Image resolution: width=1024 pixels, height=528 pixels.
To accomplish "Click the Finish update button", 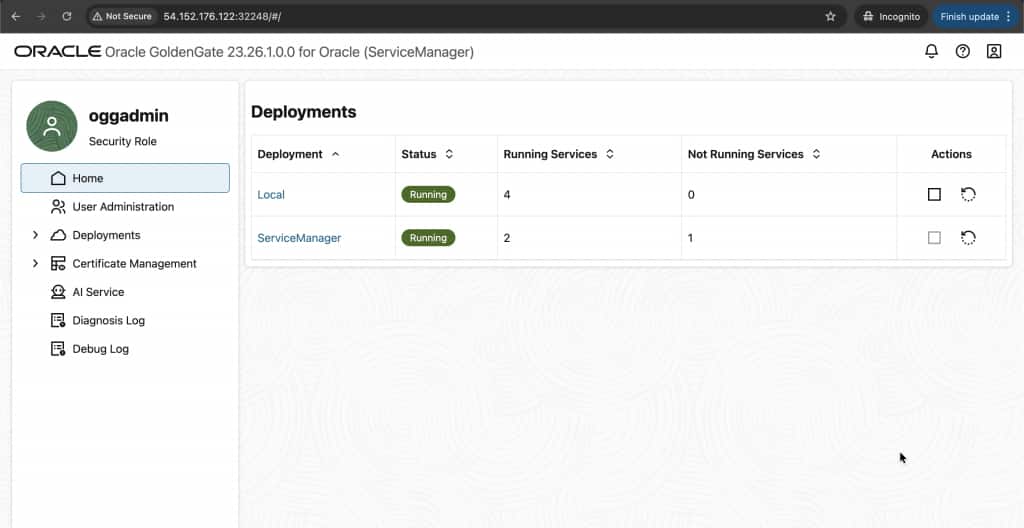I will coord(976,16).
